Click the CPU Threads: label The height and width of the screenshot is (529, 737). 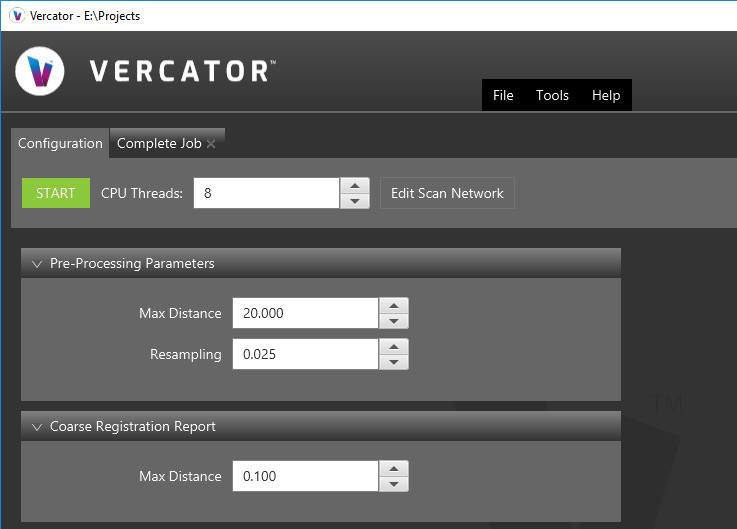coord(141,193)
